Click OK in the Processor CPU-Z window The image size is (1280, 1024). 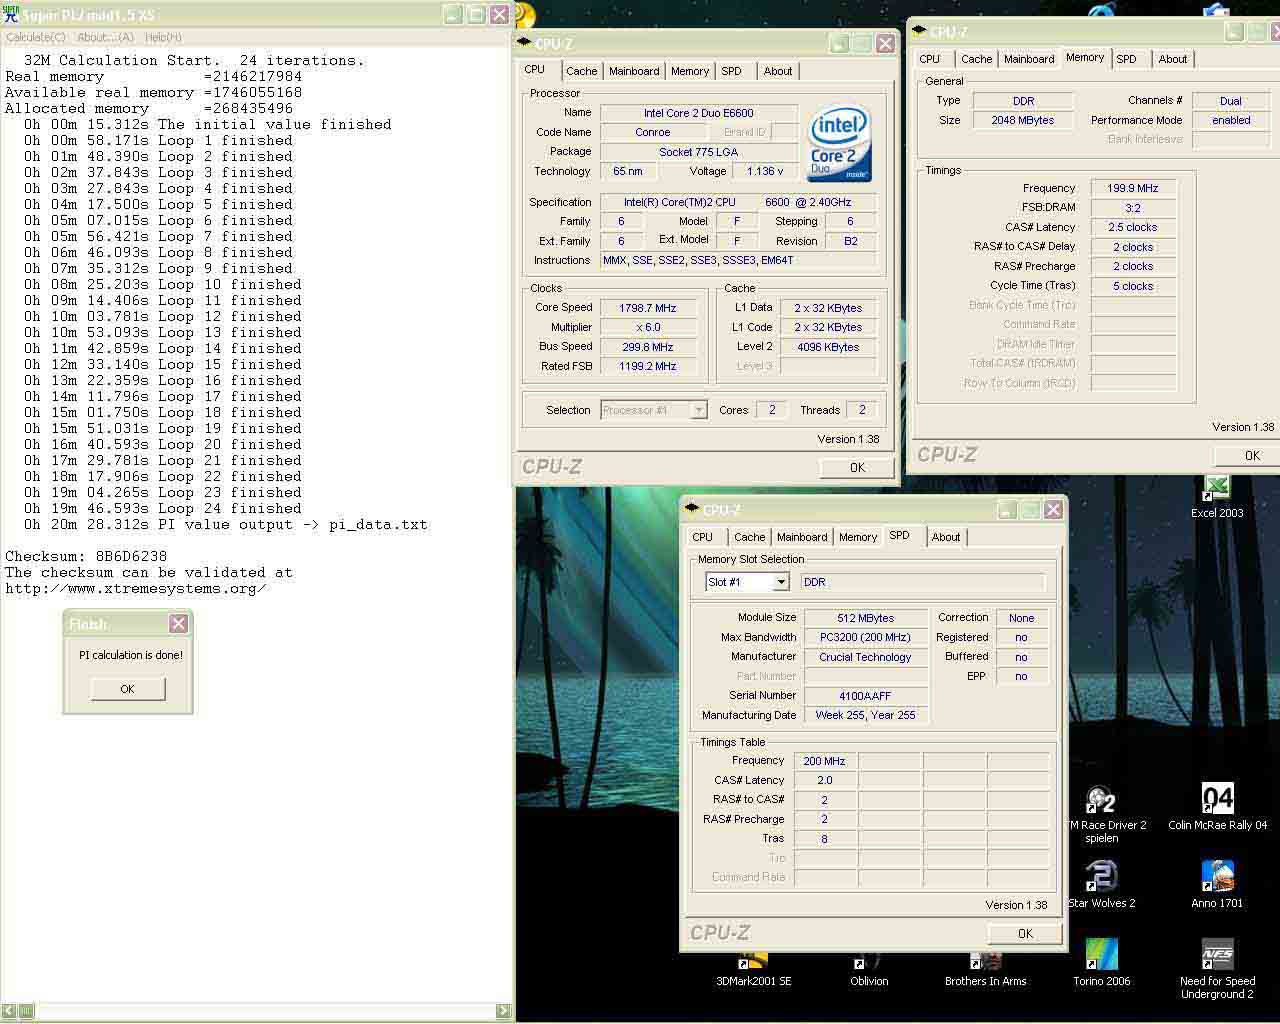[857, 467]
